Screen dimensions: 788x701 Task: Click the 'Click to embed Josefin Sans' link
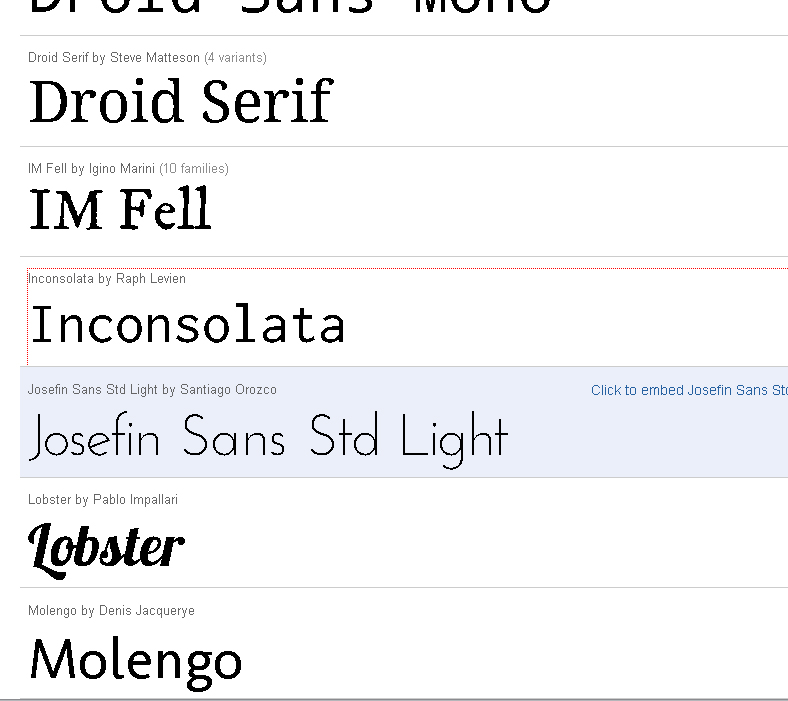point(689,390)
